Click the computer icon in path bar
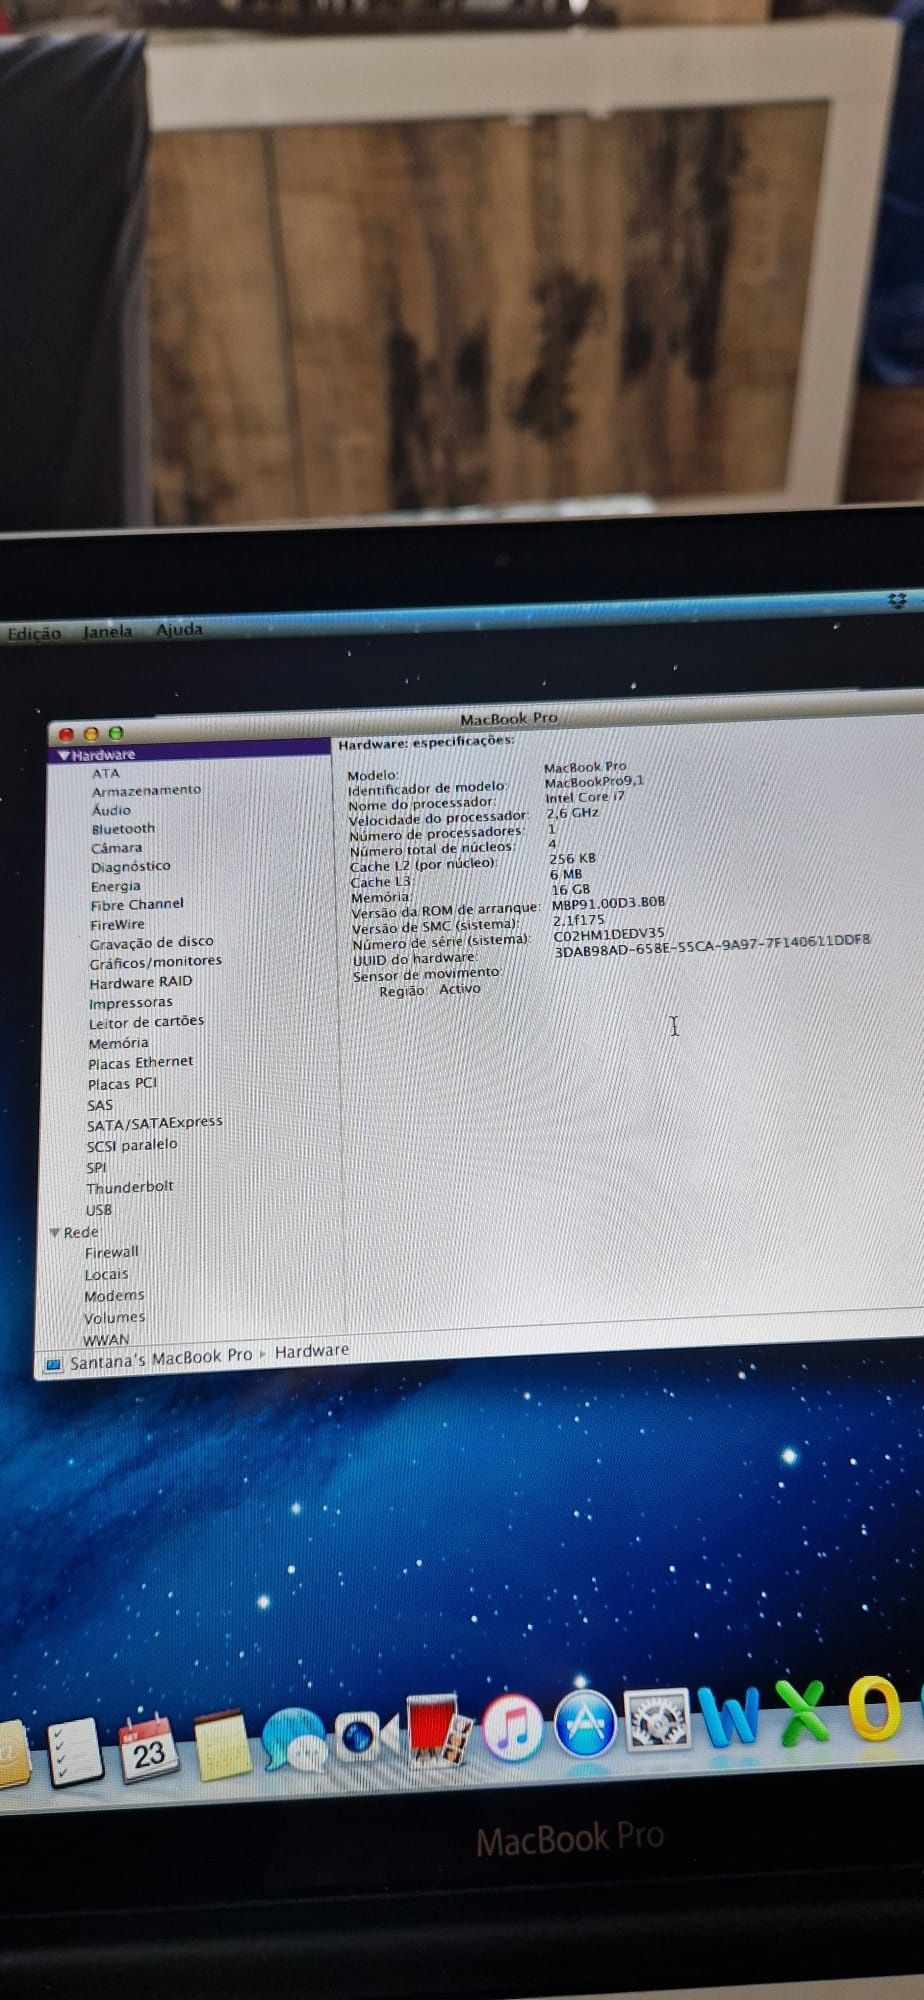The height and width of the screenshot is (2000, 924). (x=53, y=1365)
